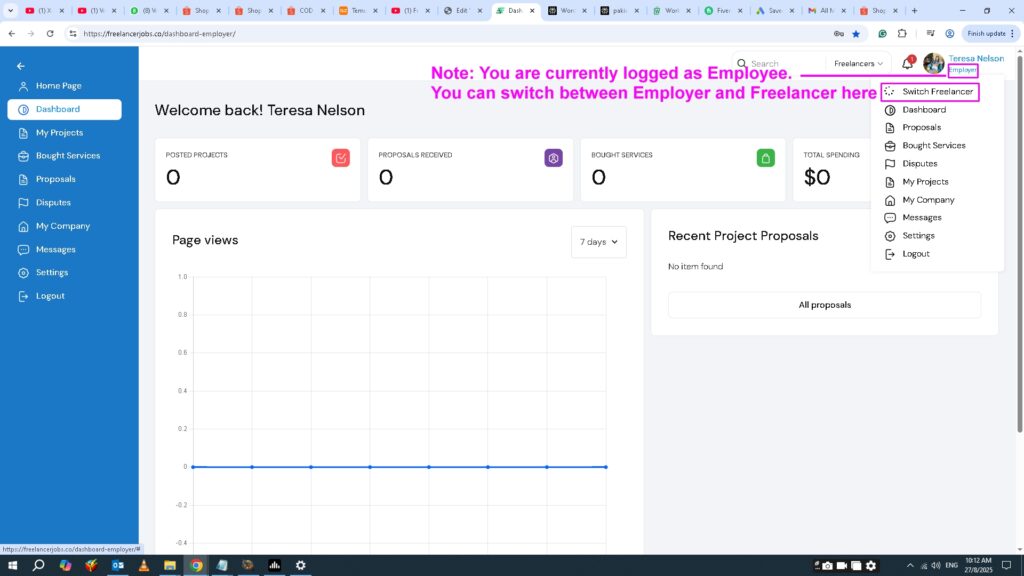Click the All proposals button
This screenshot has height=576, width=1024.
point(824,305)
